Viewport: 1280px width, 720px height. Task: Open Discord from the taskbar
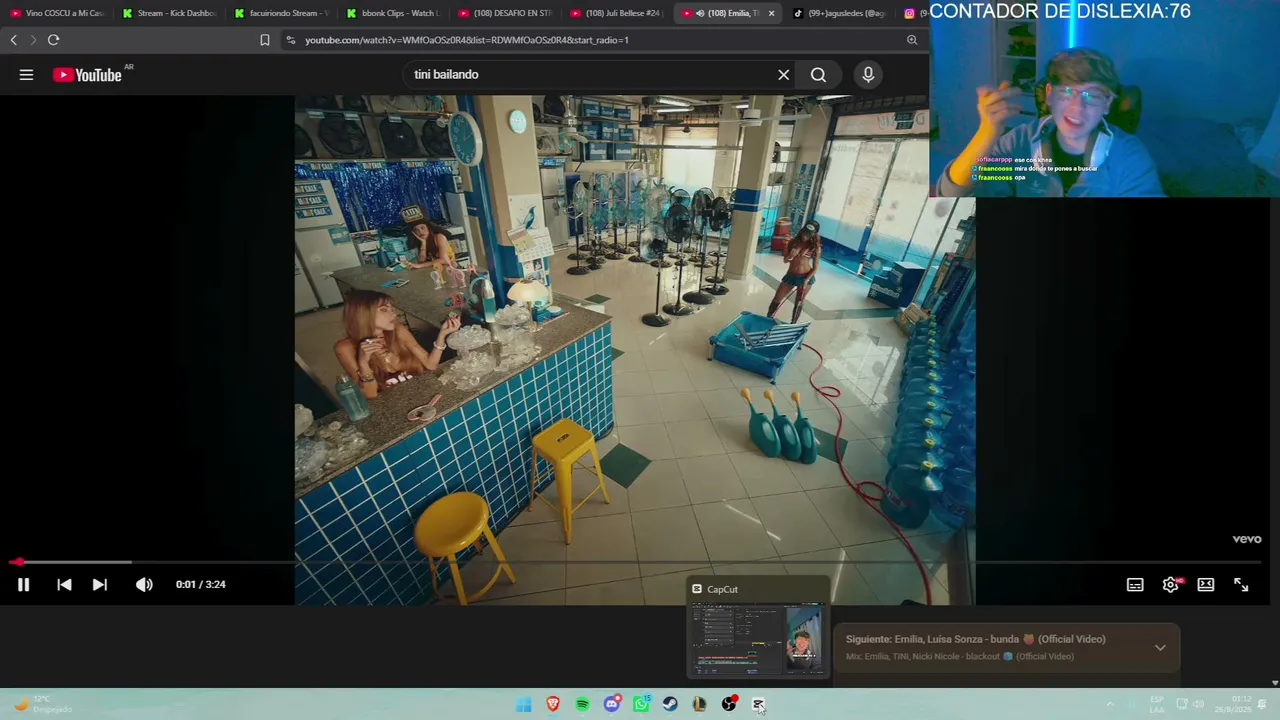click(x=612, y=705)
